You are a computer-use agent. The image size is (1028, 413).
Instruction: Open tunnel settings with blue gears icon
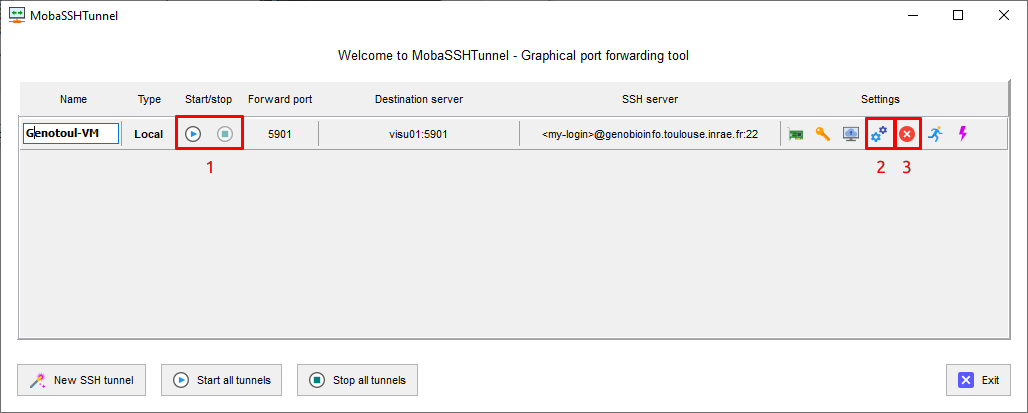[879, 134]
